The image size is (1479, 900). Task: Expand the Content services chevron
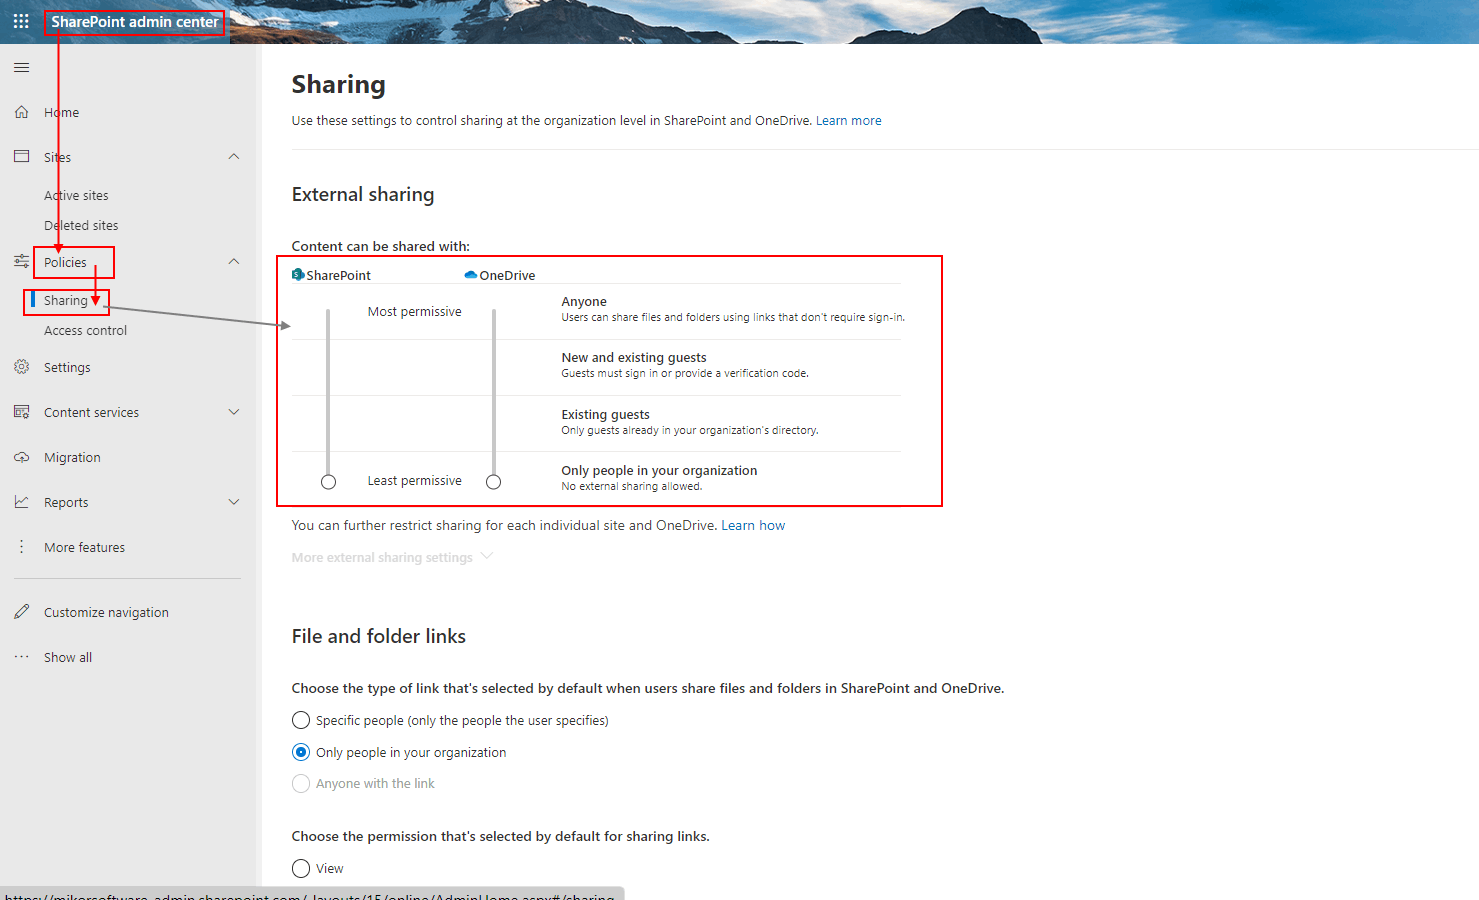(234, 412)
